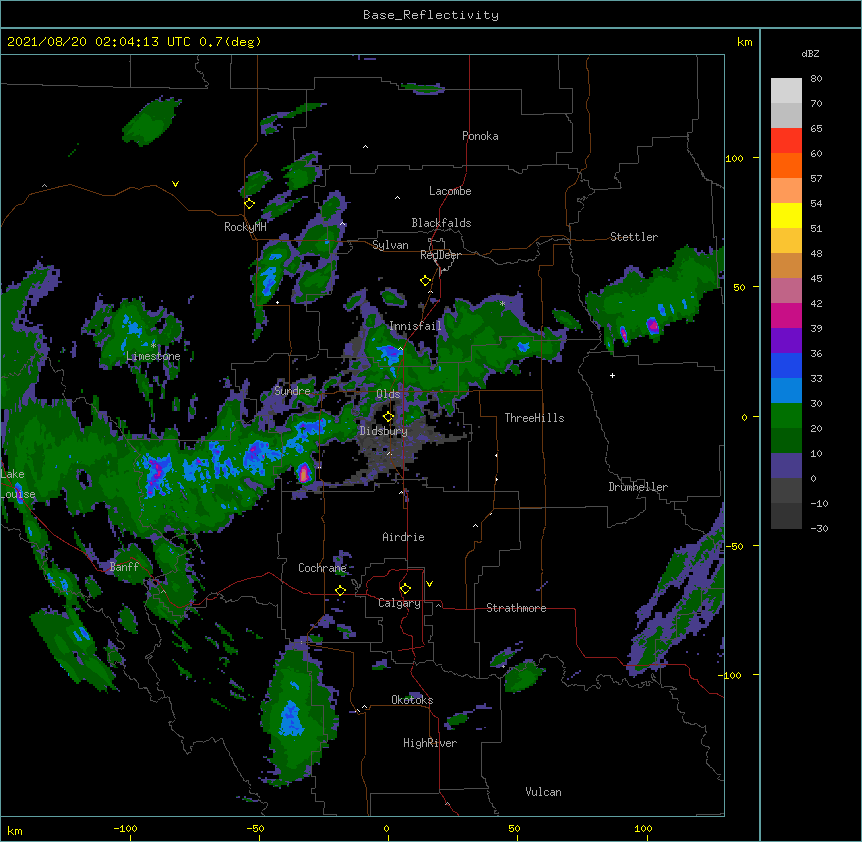The image size is (862, 842).
Task: Click the Innisfail label
Action: pyautogui.click(x=415, y=326)
